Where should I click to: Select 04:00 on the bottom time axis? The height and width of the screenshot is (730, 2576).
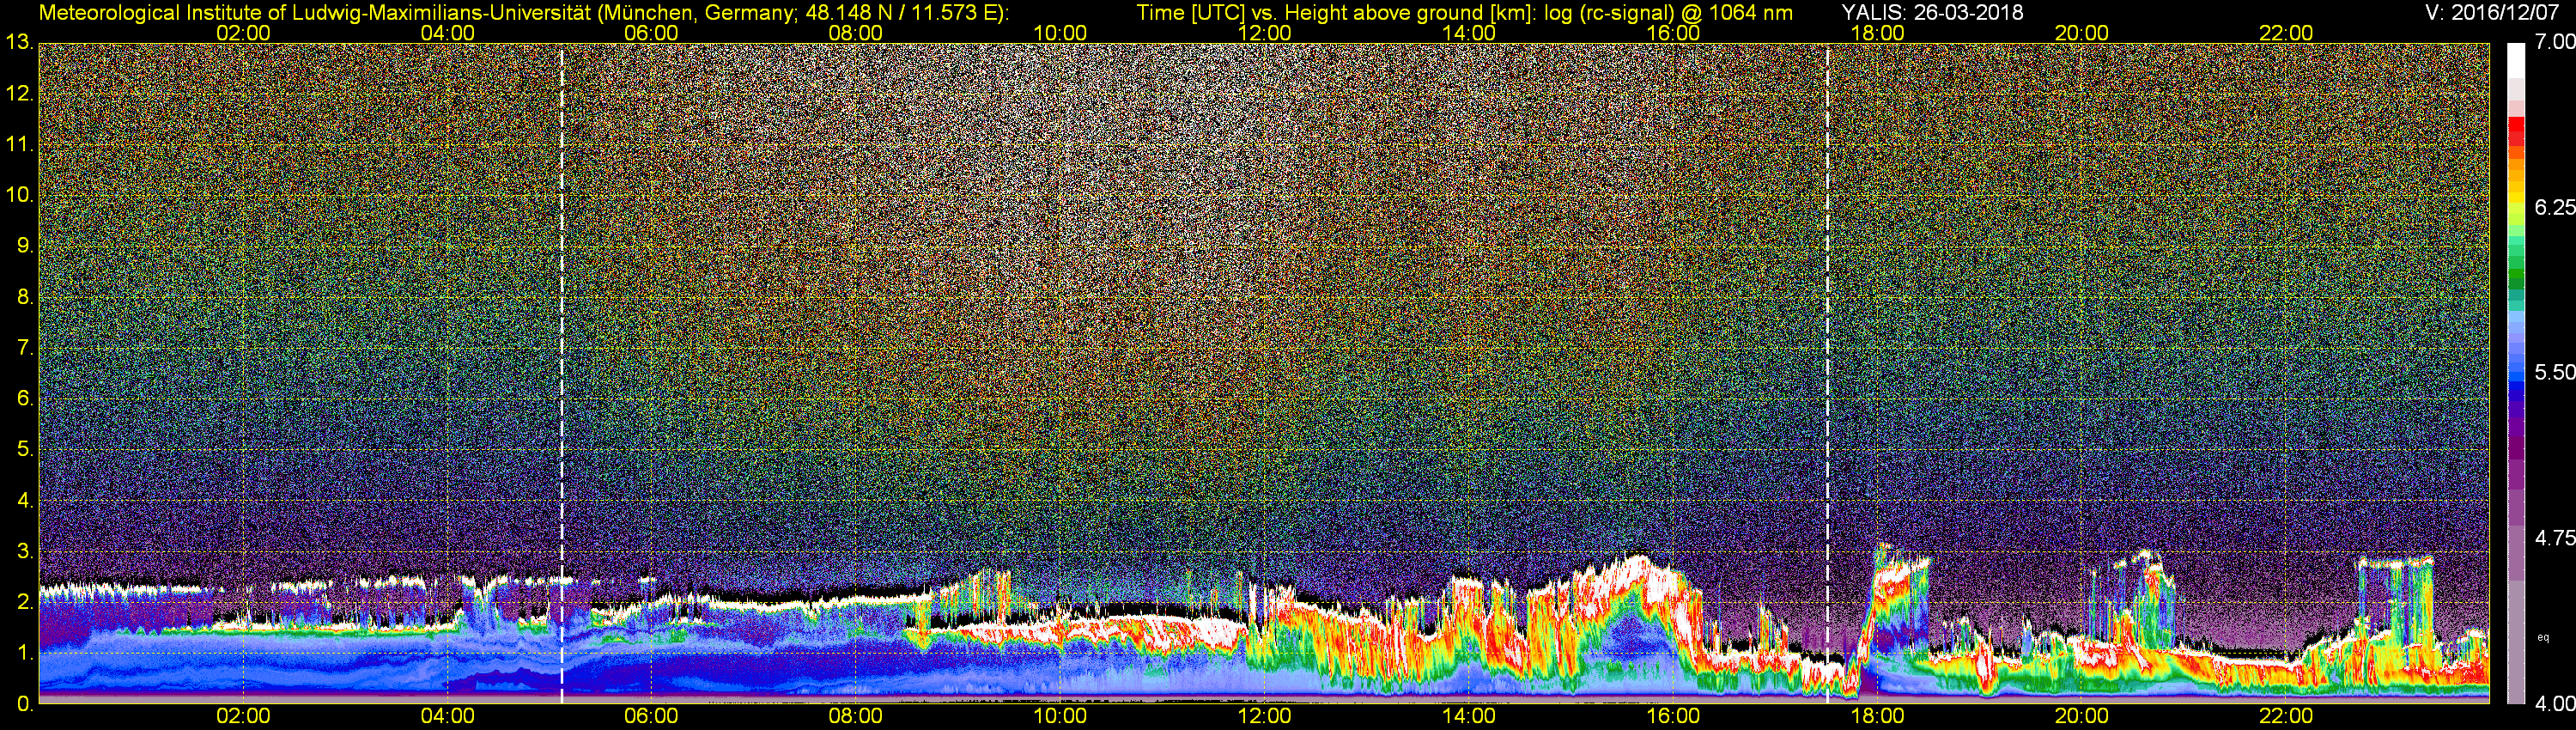(447, 717)
